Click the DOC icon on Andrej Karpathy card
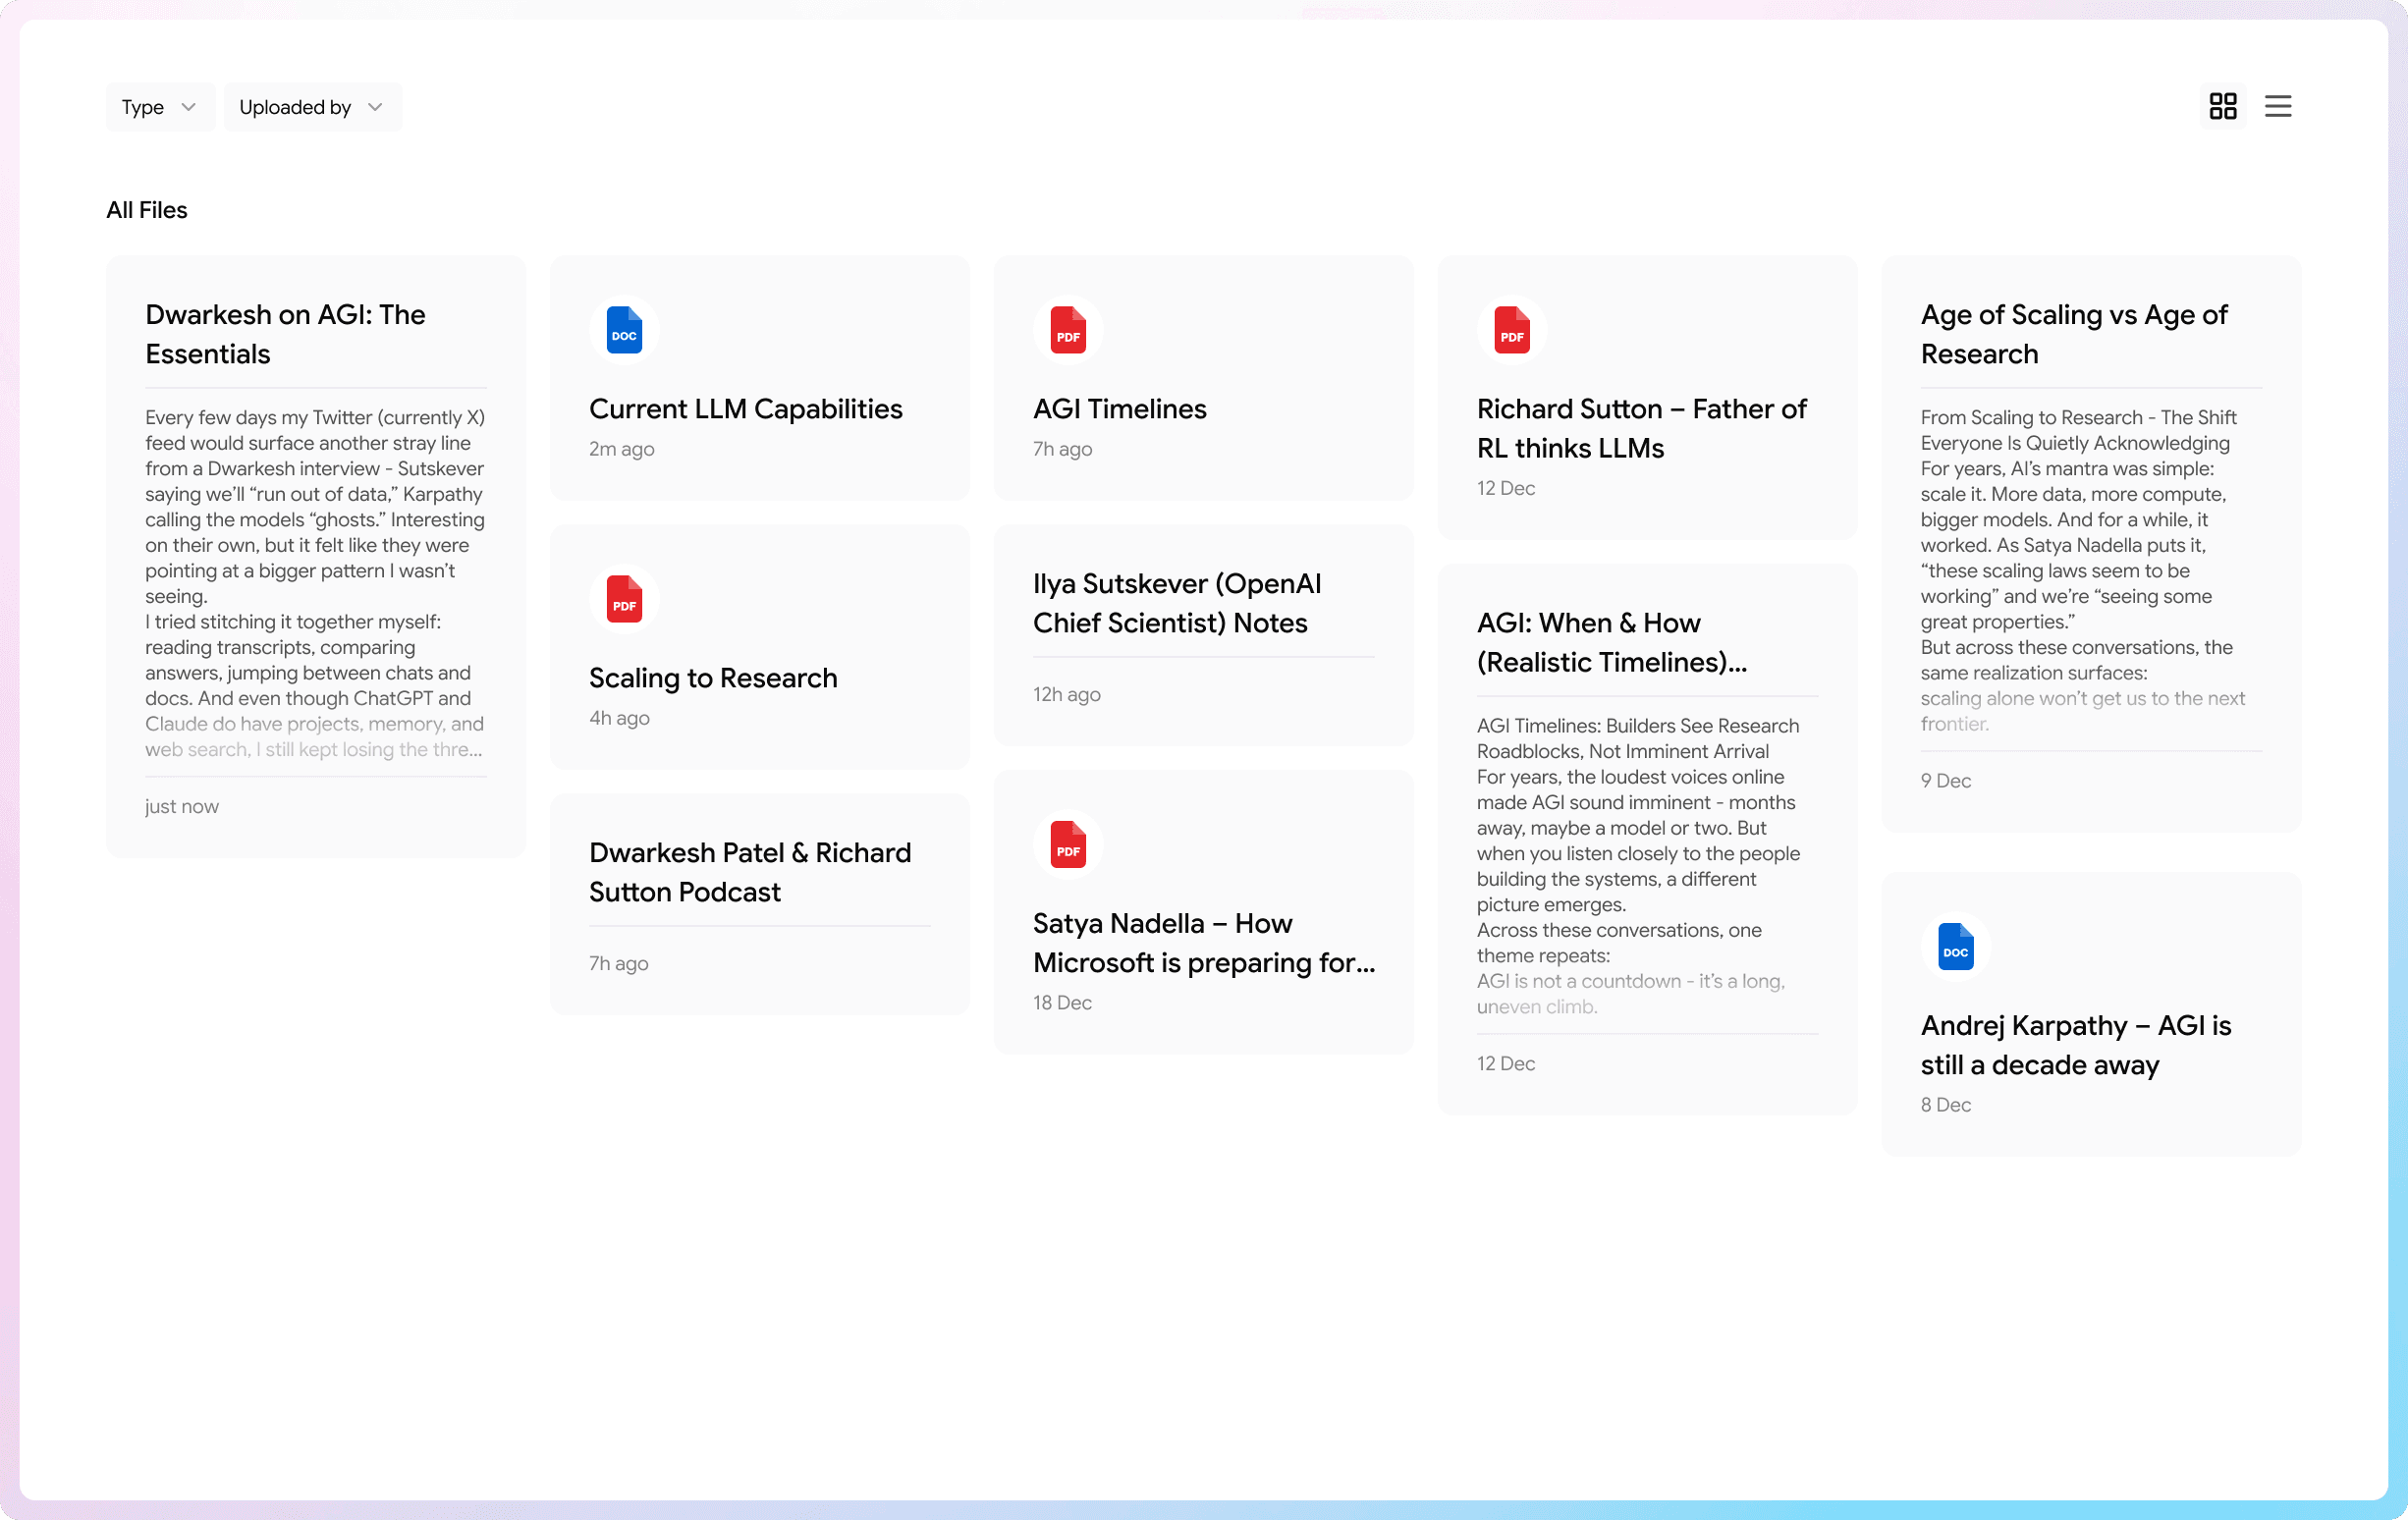Viewport: 2408px width, 1520px height. 1955,947
